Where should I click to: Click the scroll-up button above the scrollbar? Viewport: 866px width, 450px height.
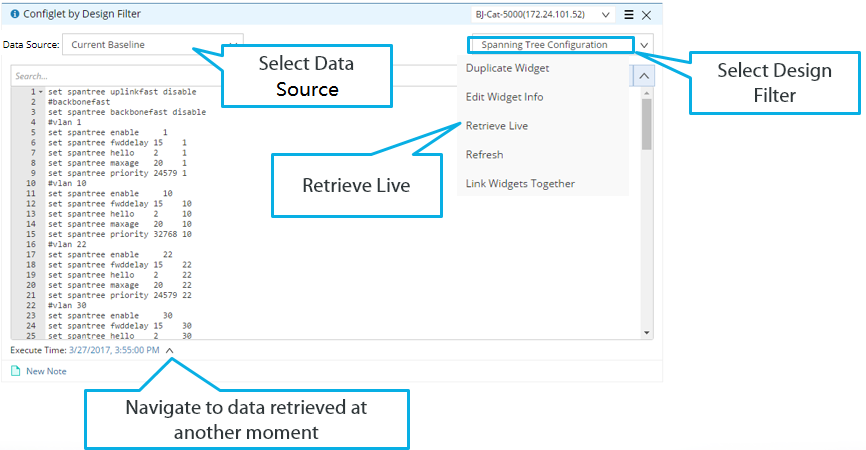[x=645, y=76]
